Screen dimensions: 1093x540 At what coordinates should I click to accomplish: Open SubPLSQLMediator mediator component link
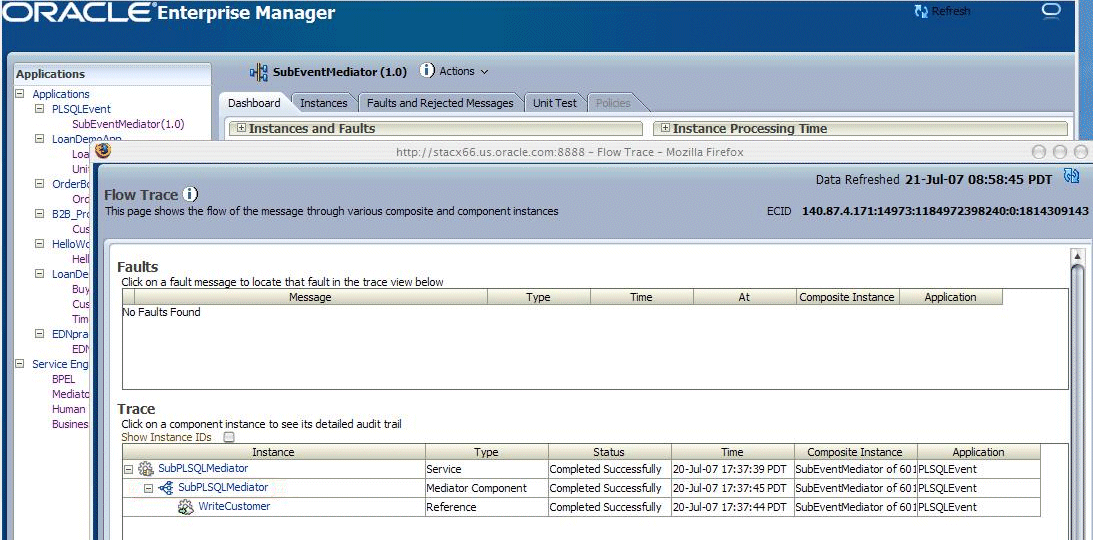pyautogui.click(x=223, y=487)
